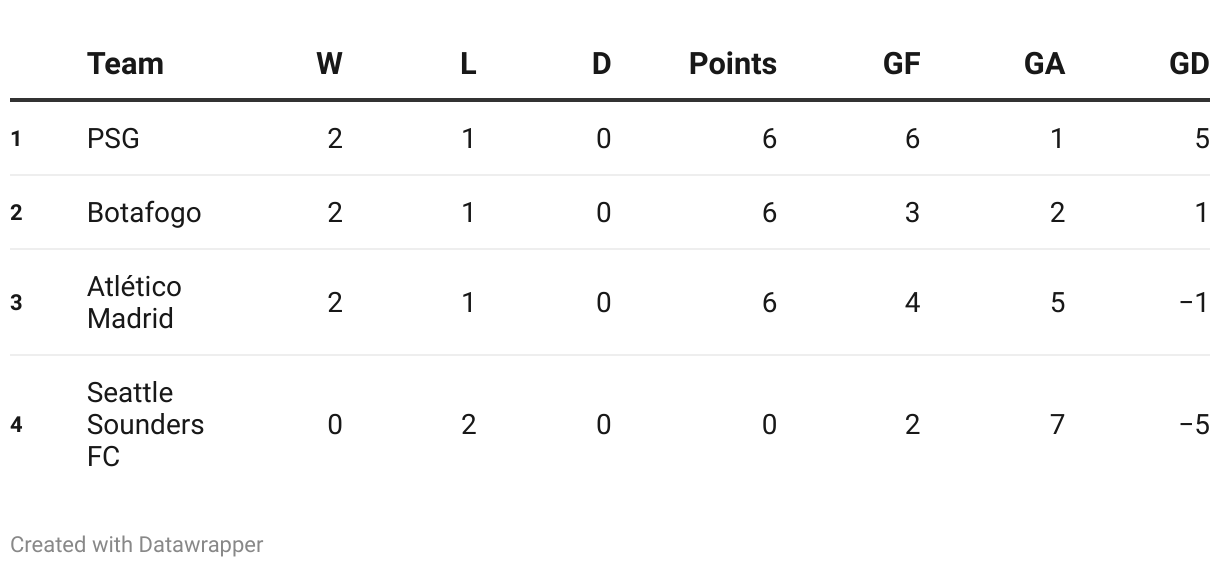Select the Botafogo team name
Viewport: 1220px width, 568px height.
pos(144,213)
